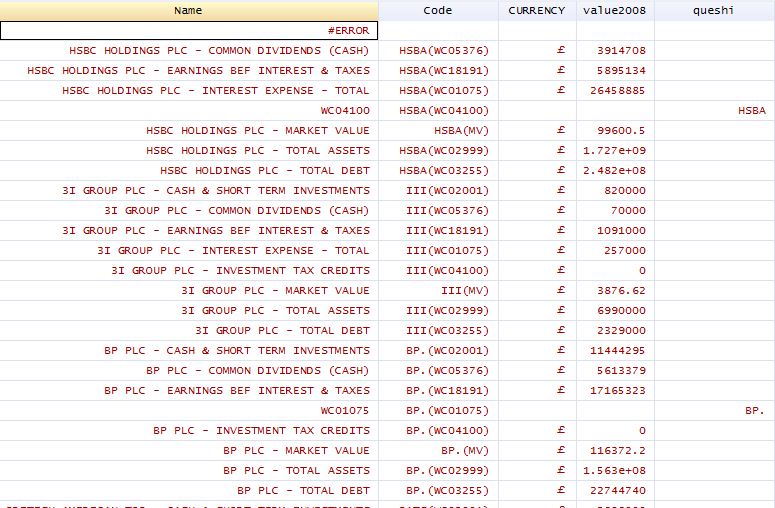Select the #ERROR cell
Viewport: 775px width, 508px height.
tap(189, 31)
